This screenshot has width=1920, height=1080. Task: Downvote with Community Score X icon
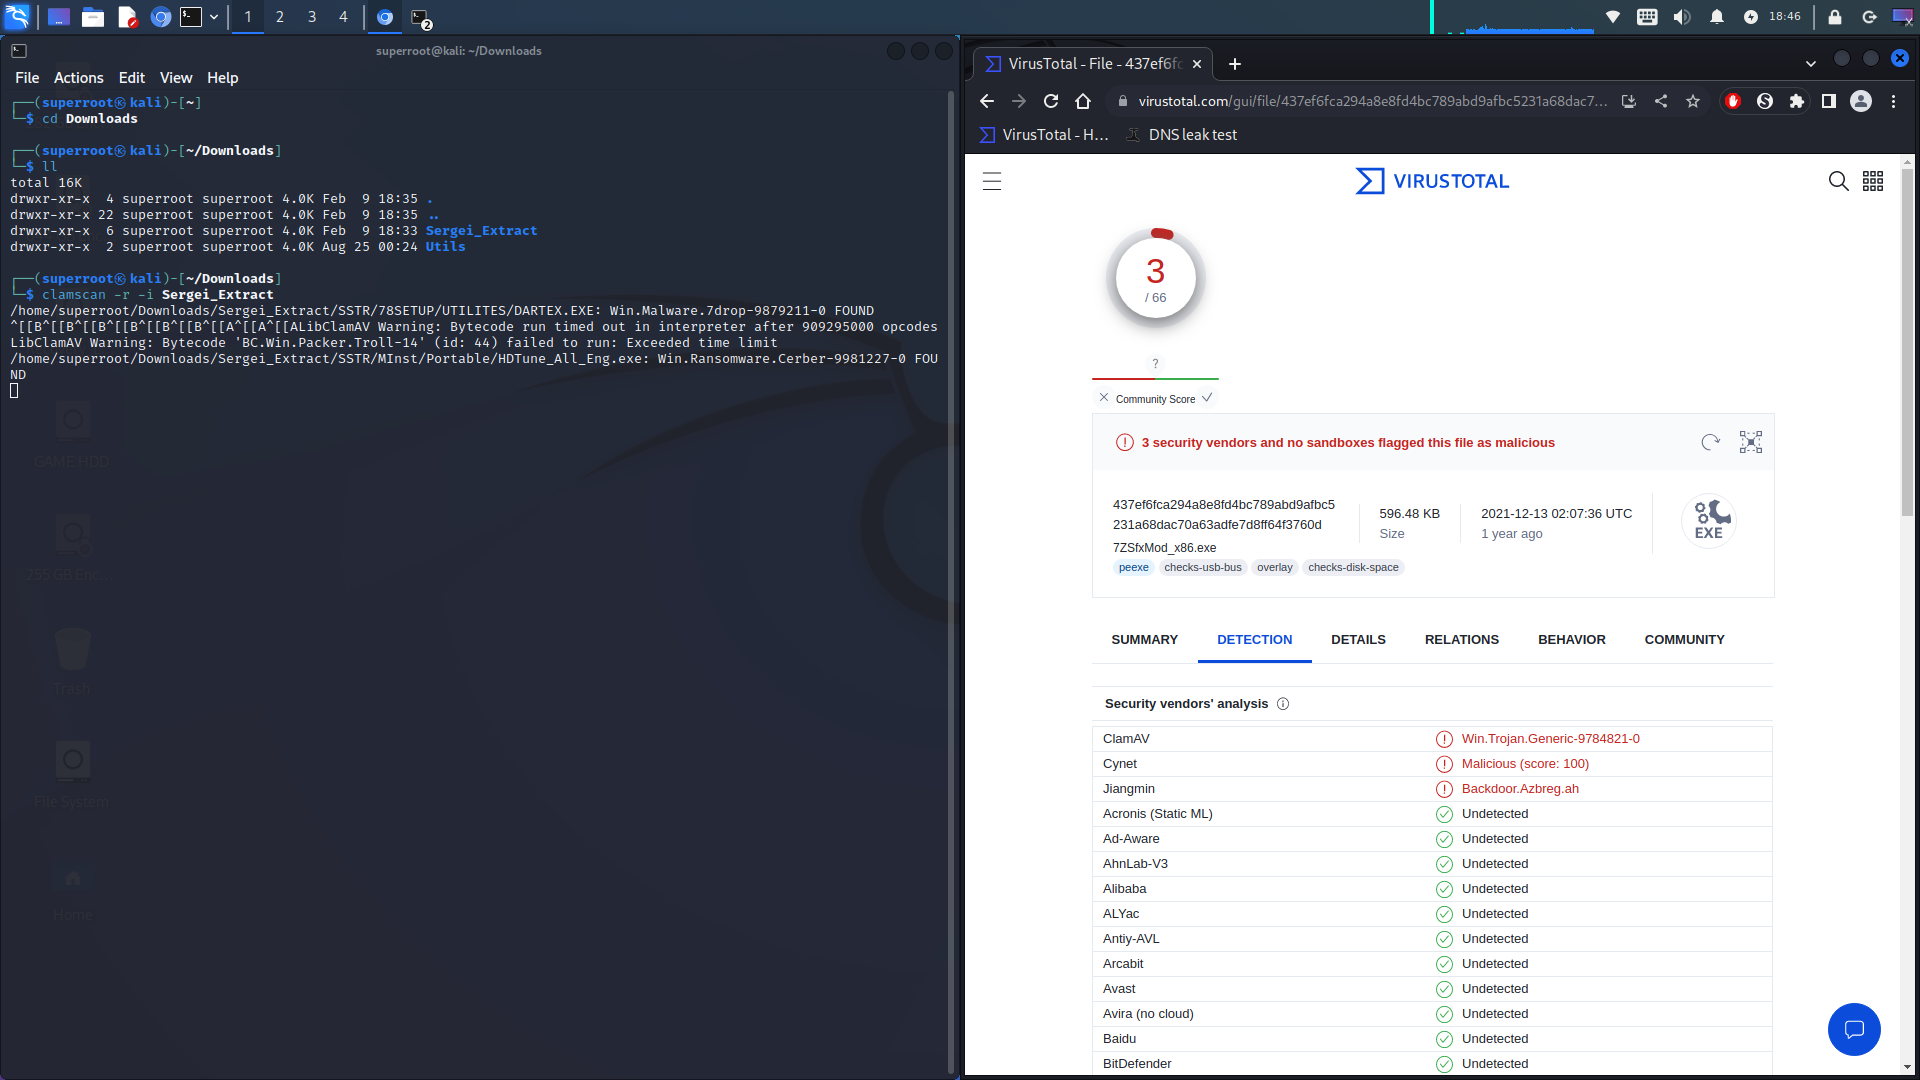[x=1104, y=398]
